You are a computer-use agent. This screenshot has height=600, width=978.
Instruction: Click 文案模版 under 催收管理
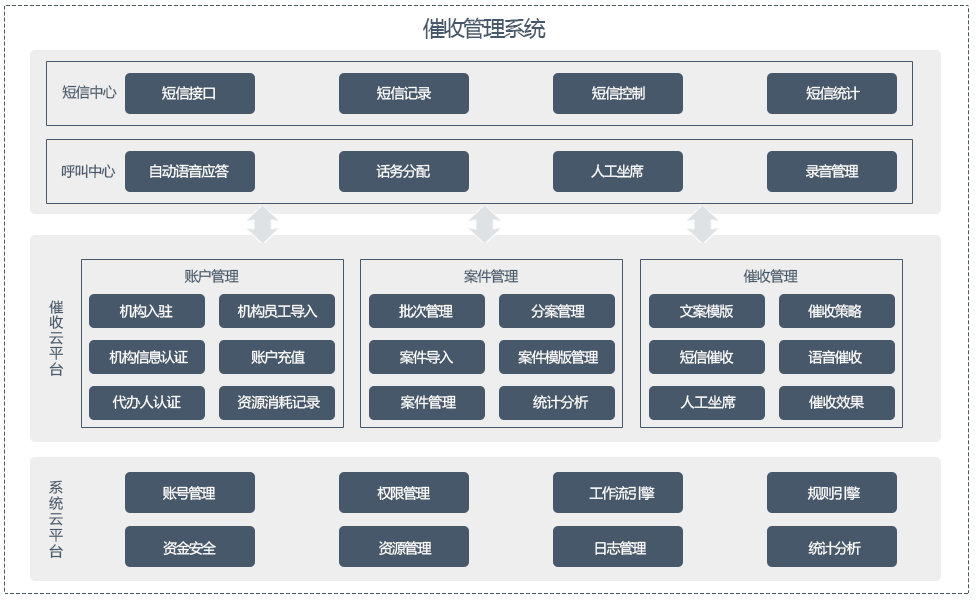pyautogui.click(x=706, y=311)
